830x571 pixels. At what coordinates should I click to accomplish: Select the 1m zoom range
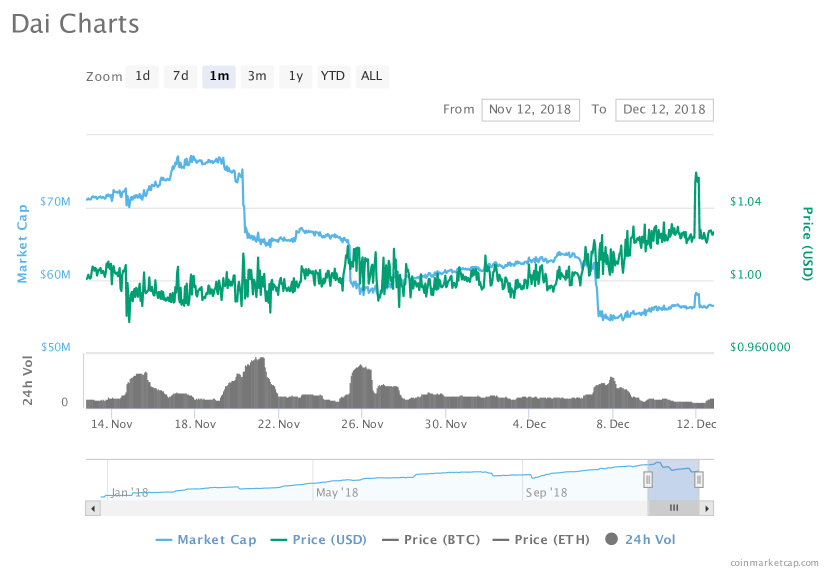click(219, 76)
